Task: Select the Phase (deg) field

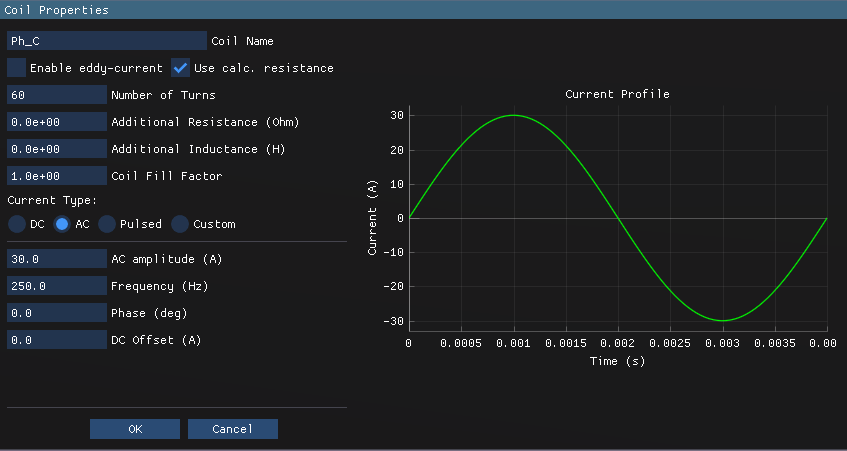Action: click(56, 313)
